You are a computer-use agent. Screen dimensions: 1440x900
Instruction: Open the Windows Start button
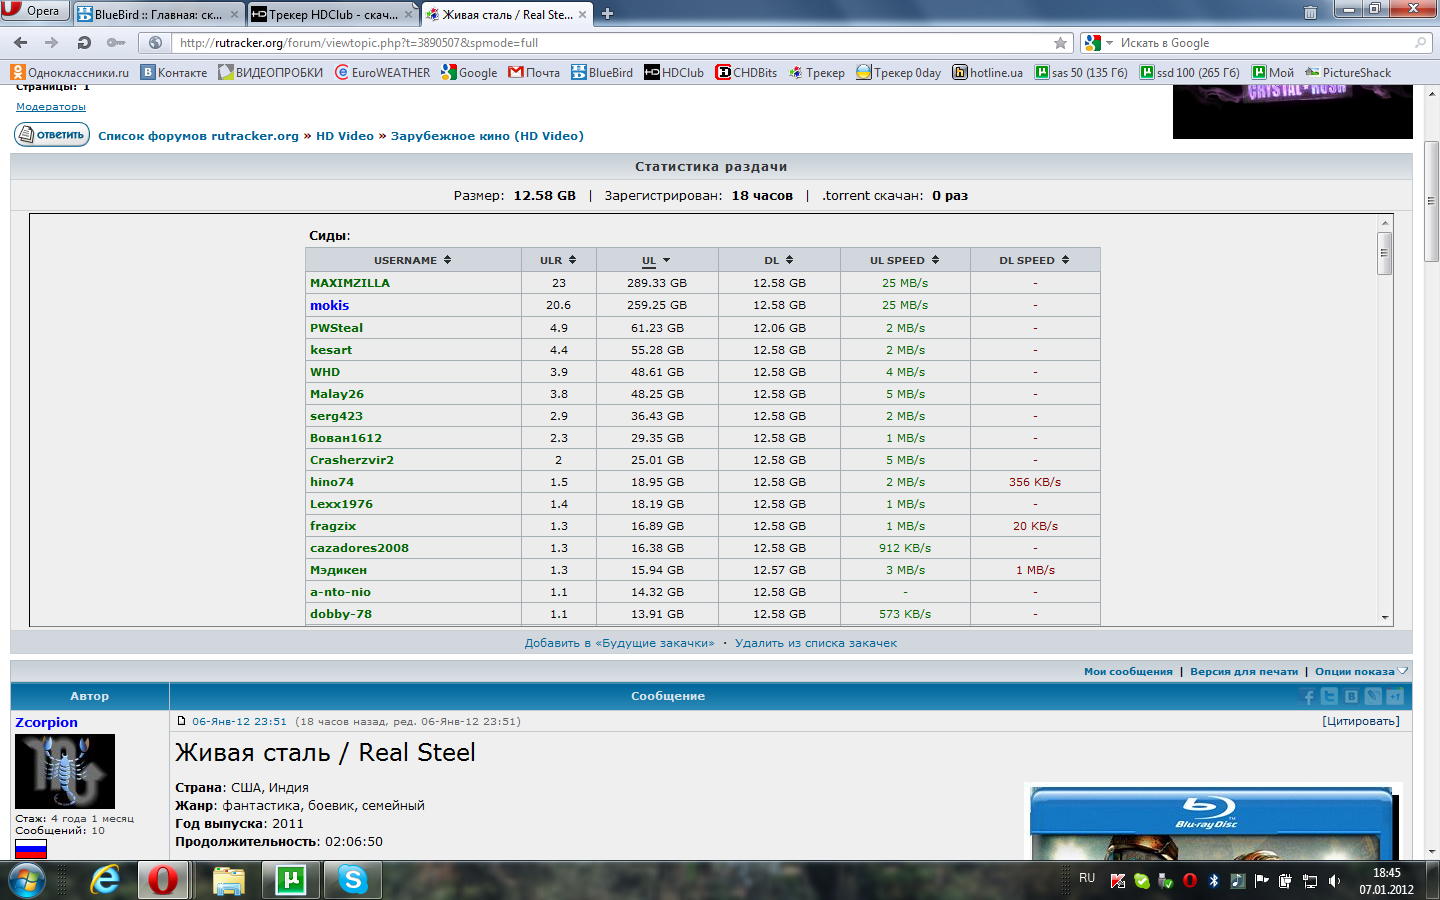point(26,880)
